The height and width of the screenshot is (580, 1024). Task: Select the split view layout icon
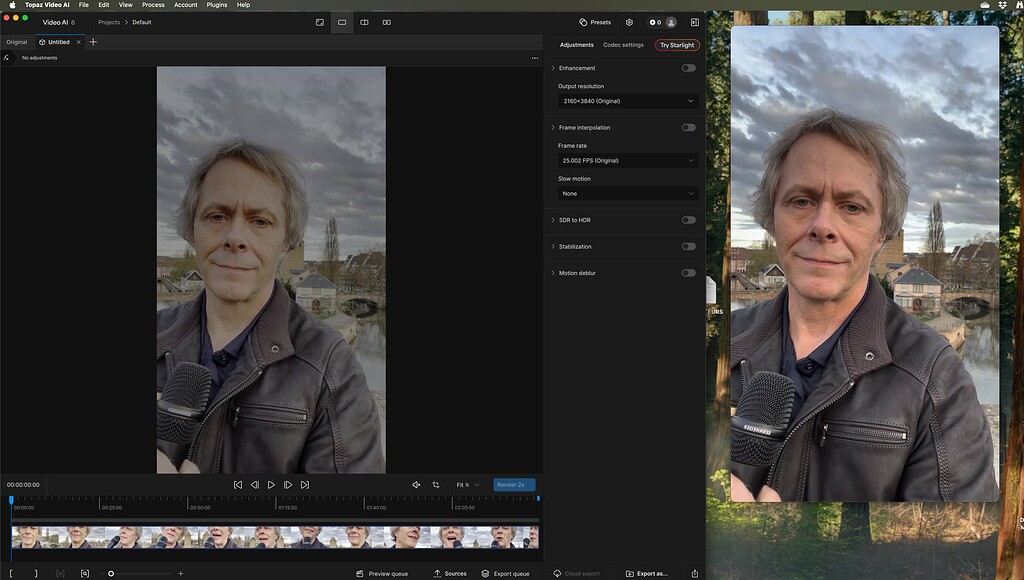click(364, 22)
